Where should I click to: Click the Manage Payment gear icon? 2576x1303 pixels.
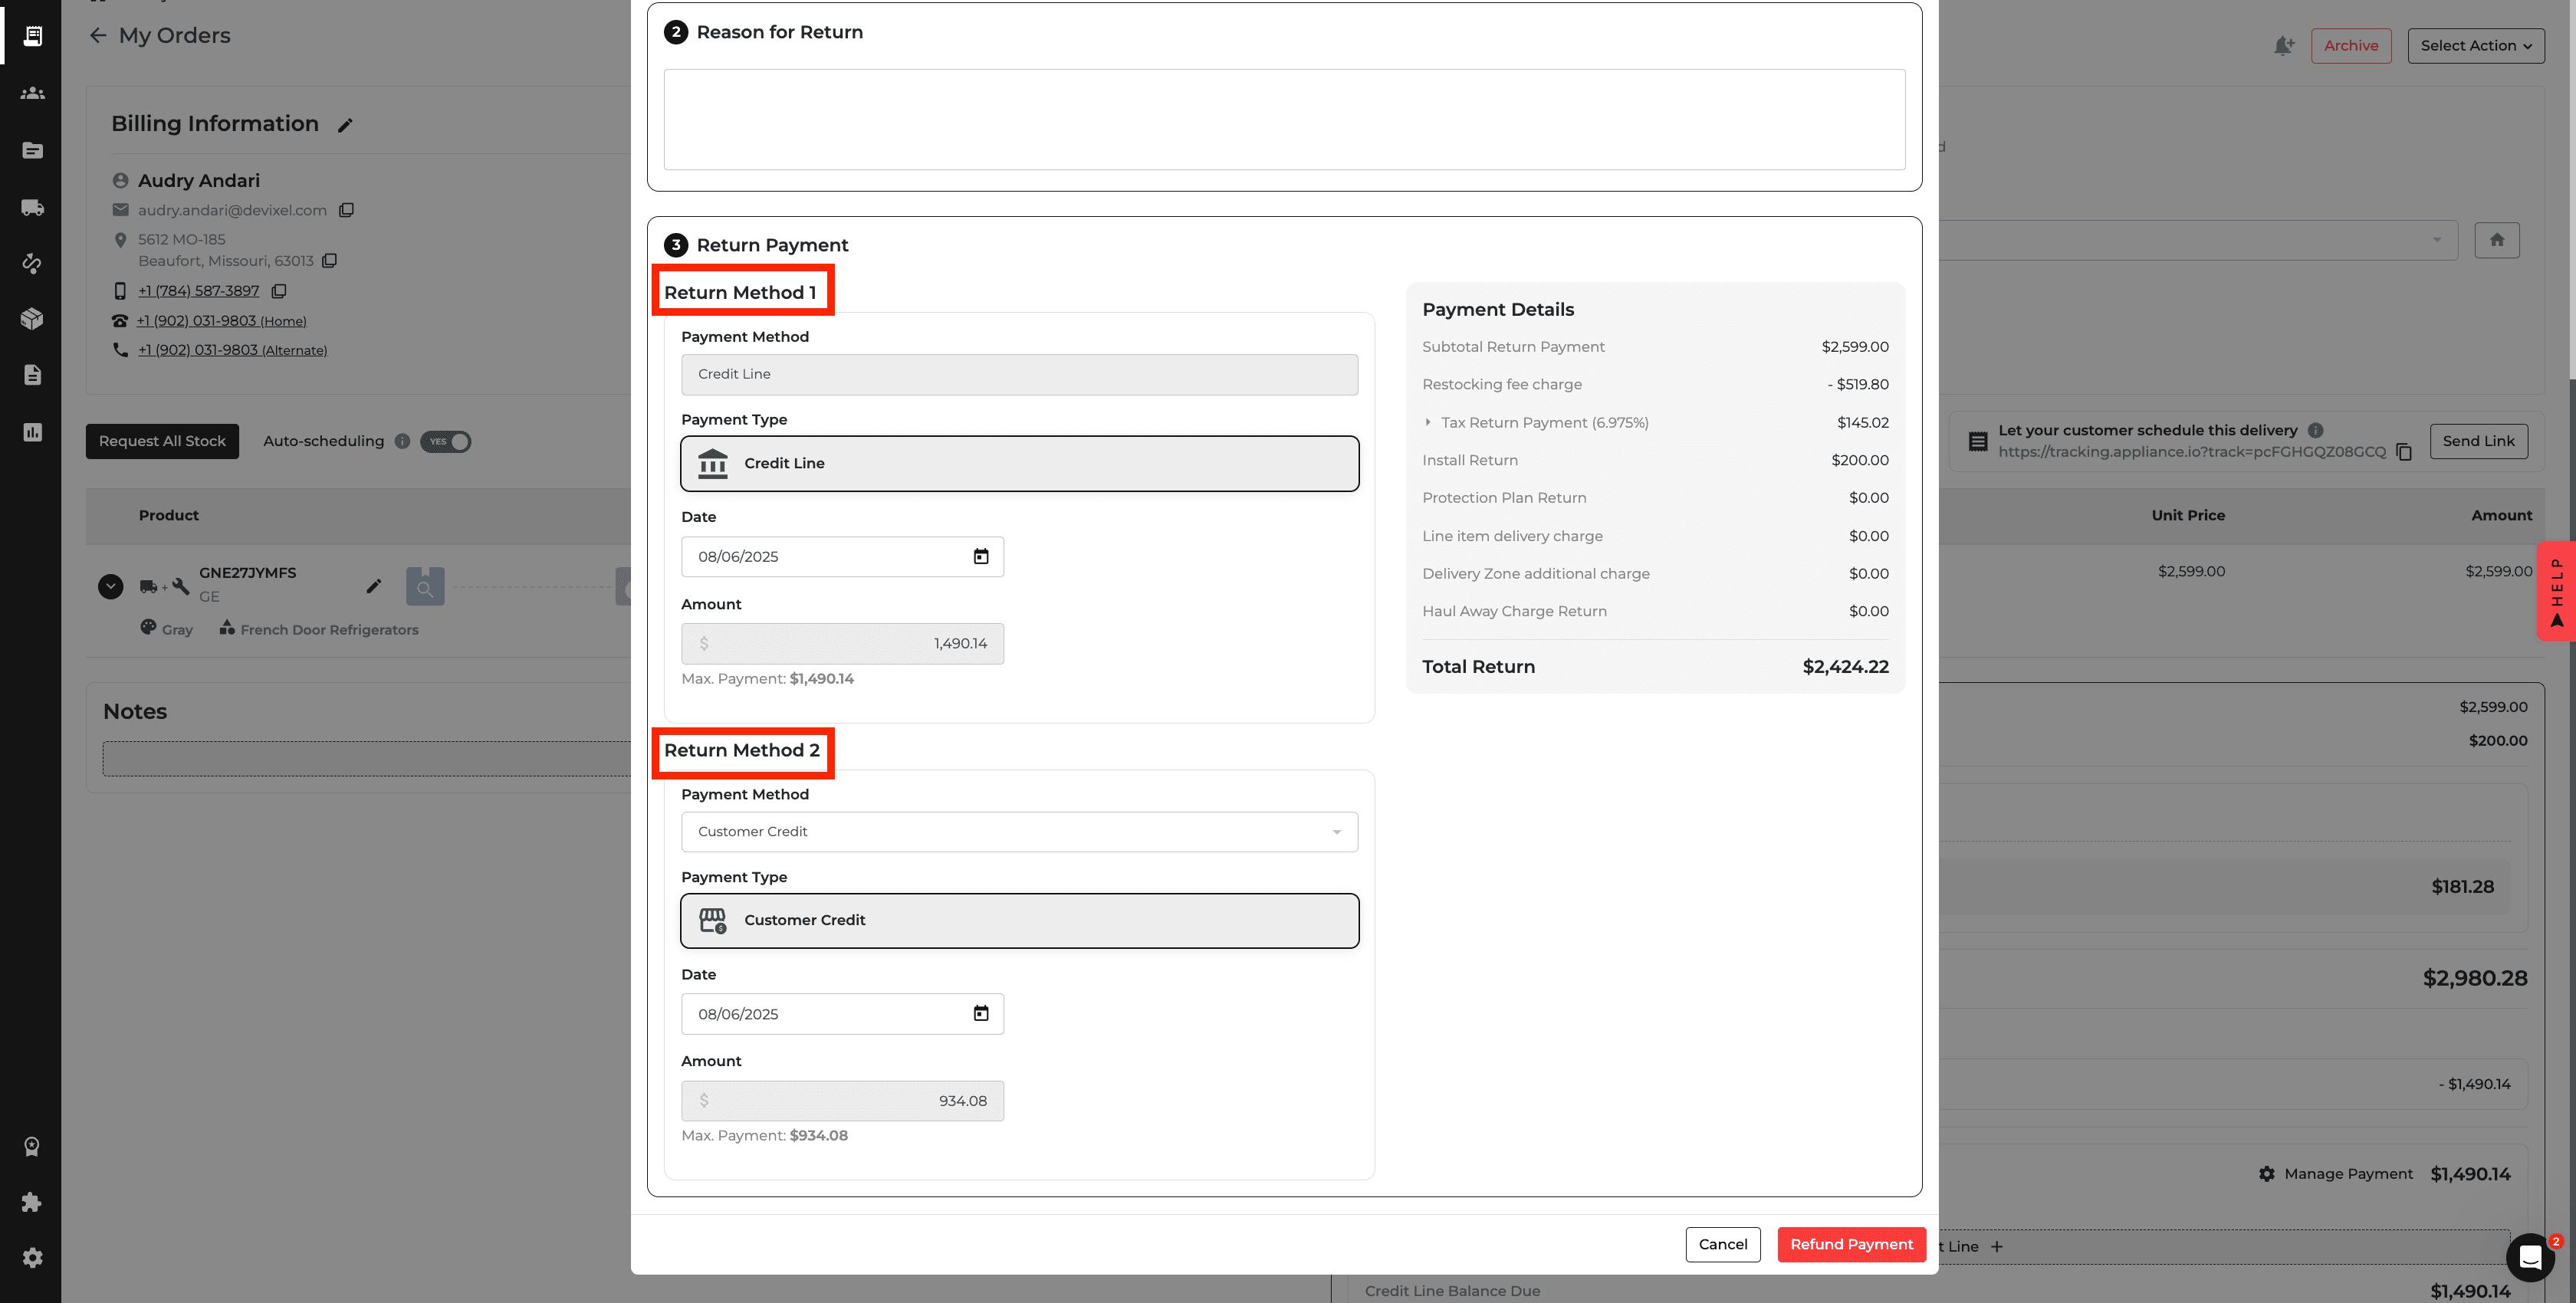point(2267,1174)
